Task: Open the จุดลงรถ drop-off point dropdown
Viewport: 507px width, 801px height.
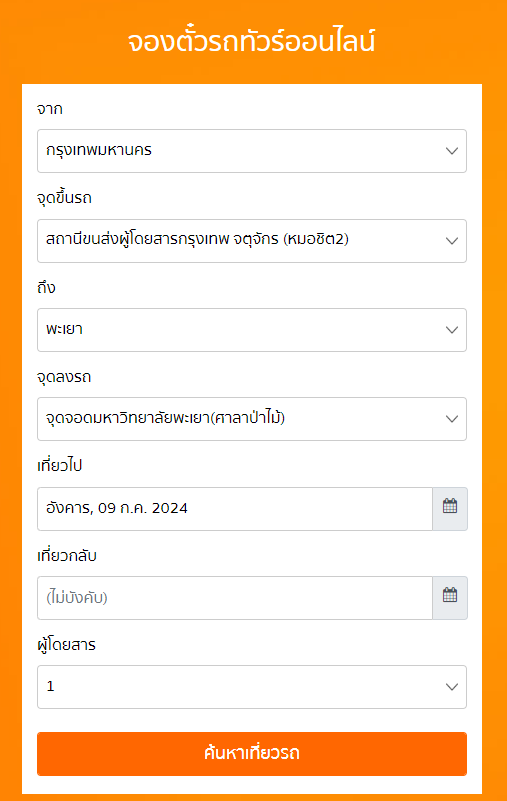Action: (x=252, y=418)
